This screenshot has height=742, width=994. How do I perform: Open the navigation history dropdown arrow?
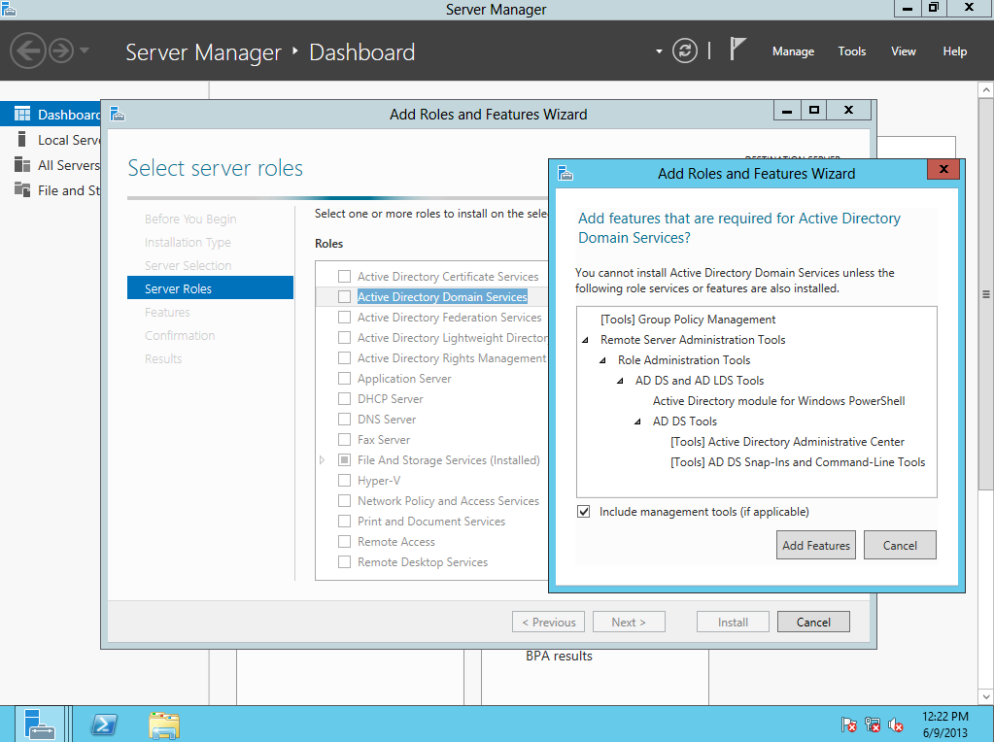pyautogui.click(x=84, y=51)
